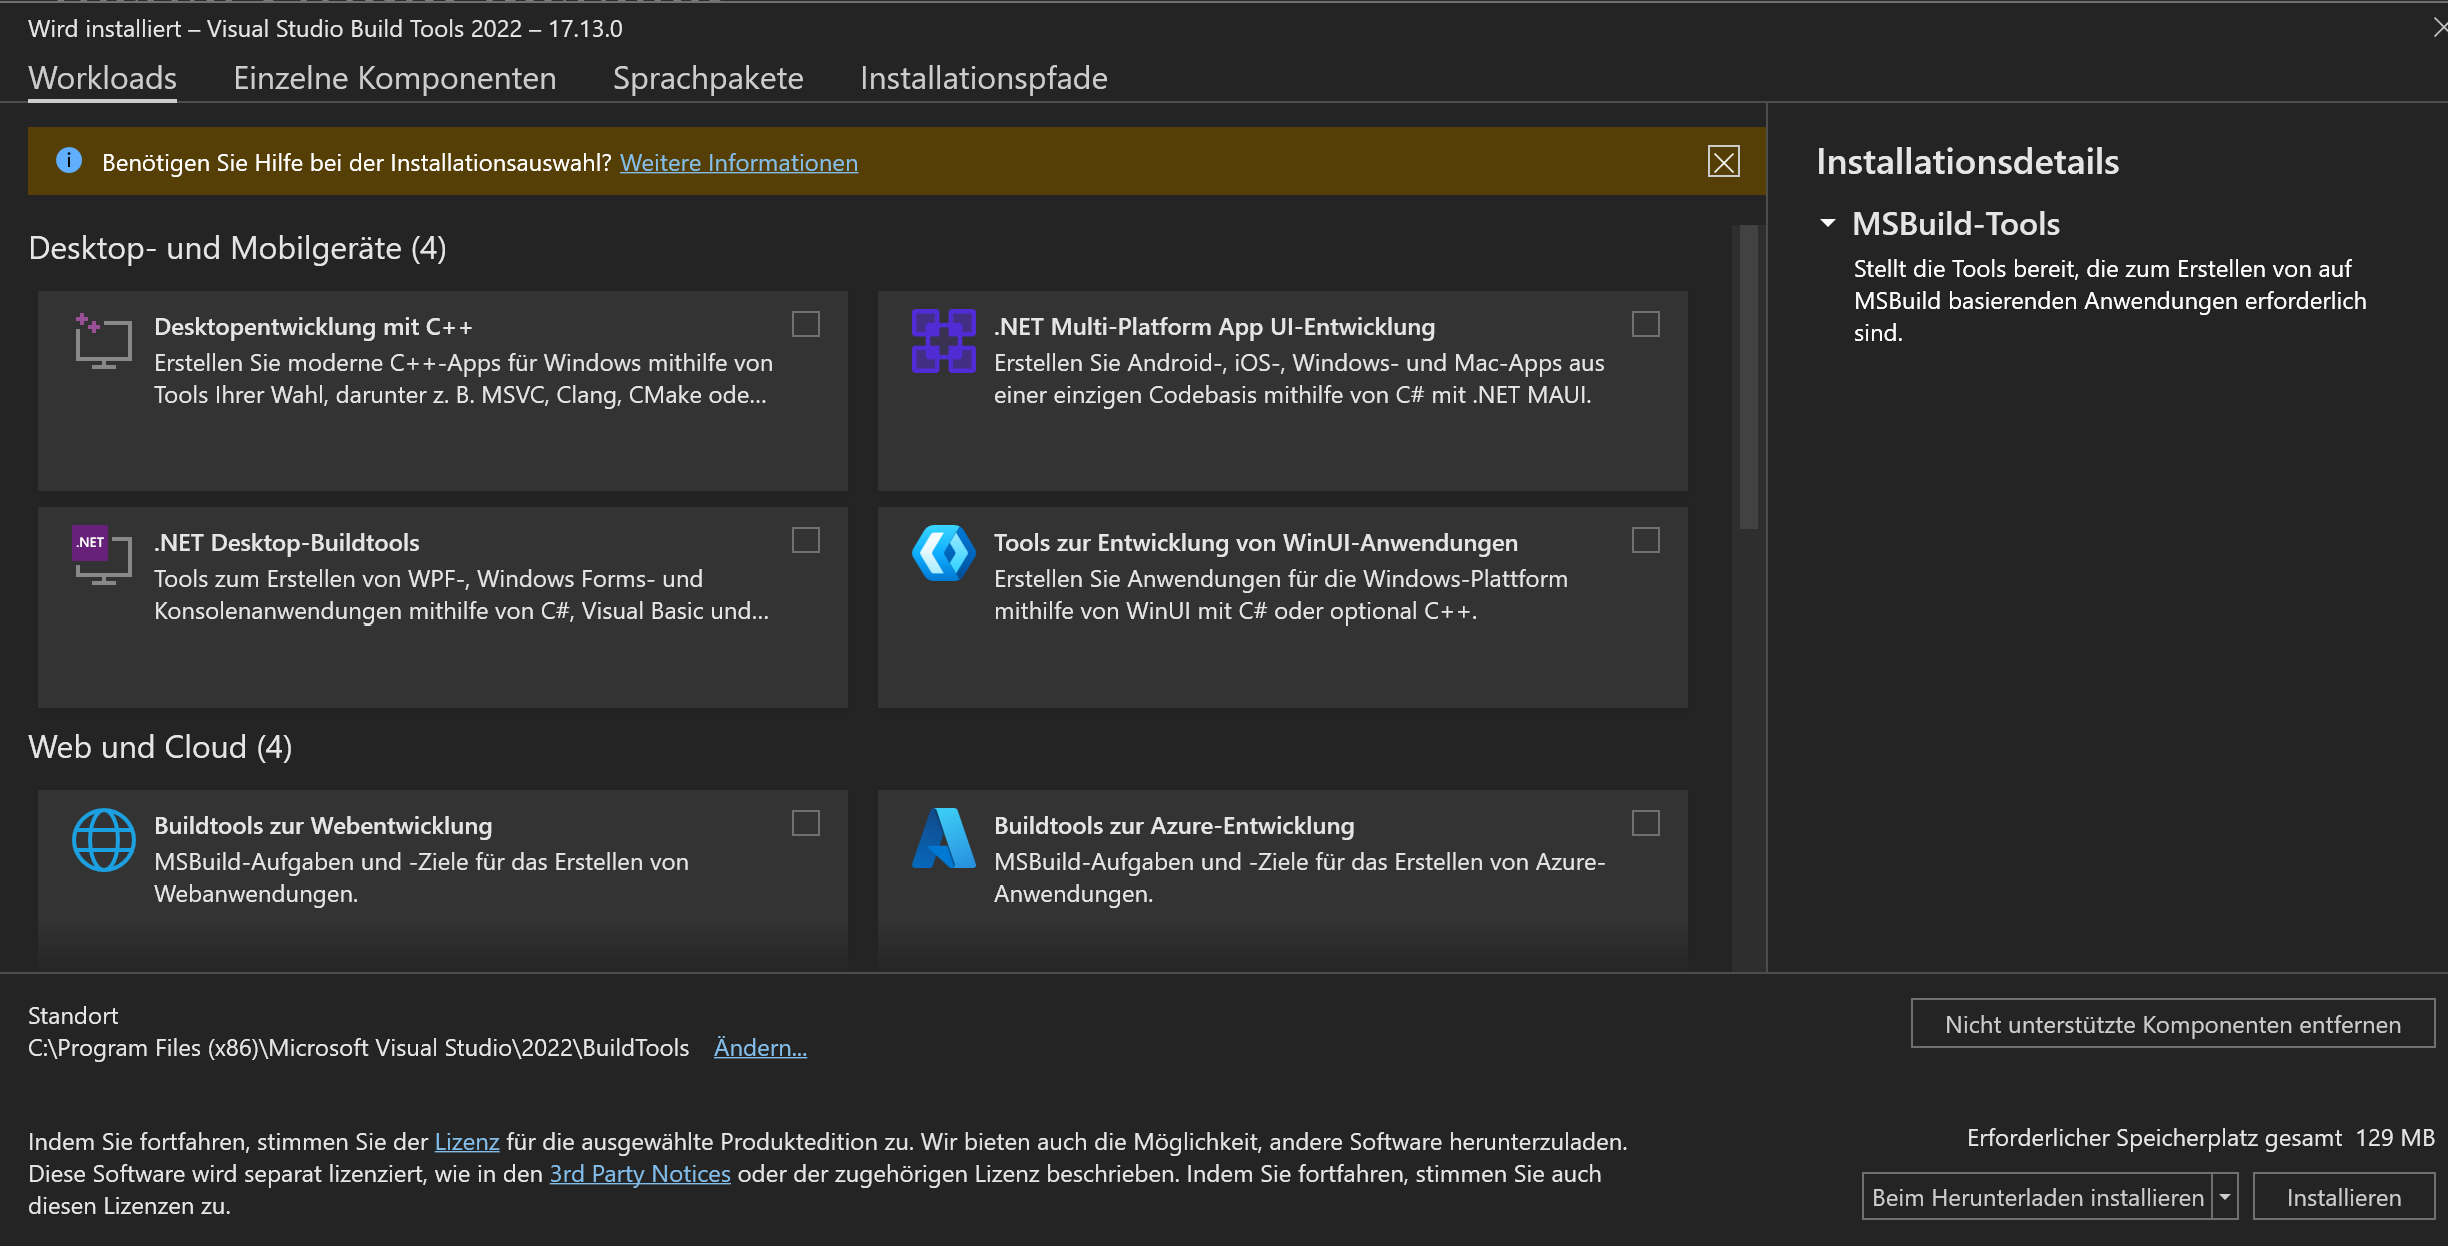The image size is (2448, 1246).
Task: Collapse the MSBuild-Tools details section
Action: tap(1828, 223)
